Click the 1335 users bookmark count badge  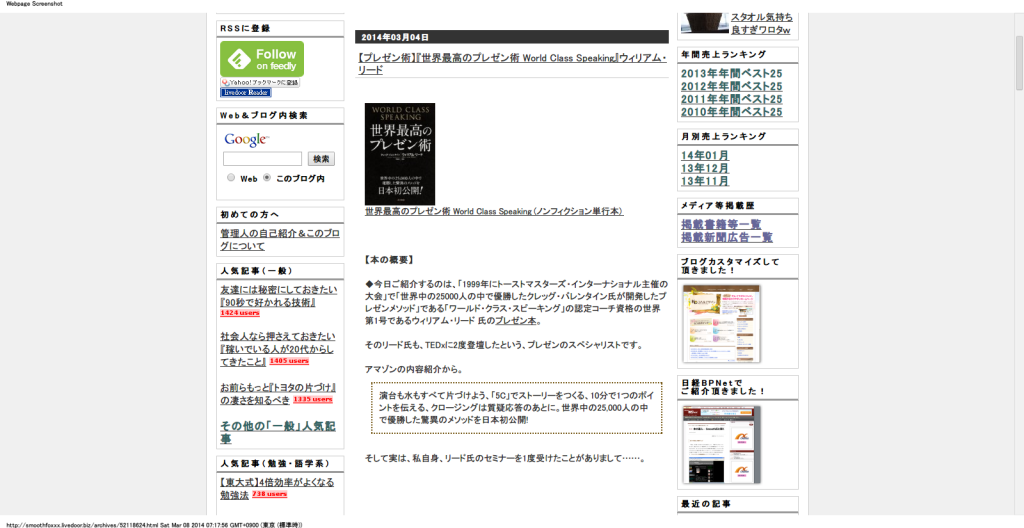(x=312, y=399)
